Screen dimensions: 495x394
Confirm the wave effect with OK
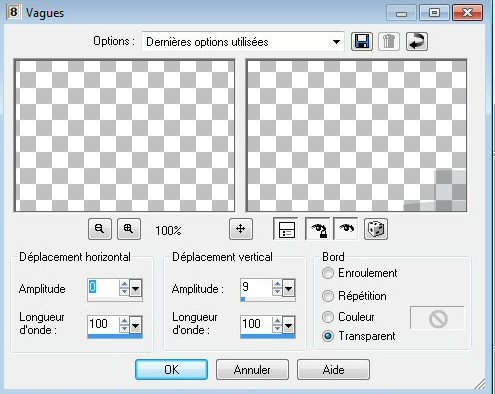171,369
